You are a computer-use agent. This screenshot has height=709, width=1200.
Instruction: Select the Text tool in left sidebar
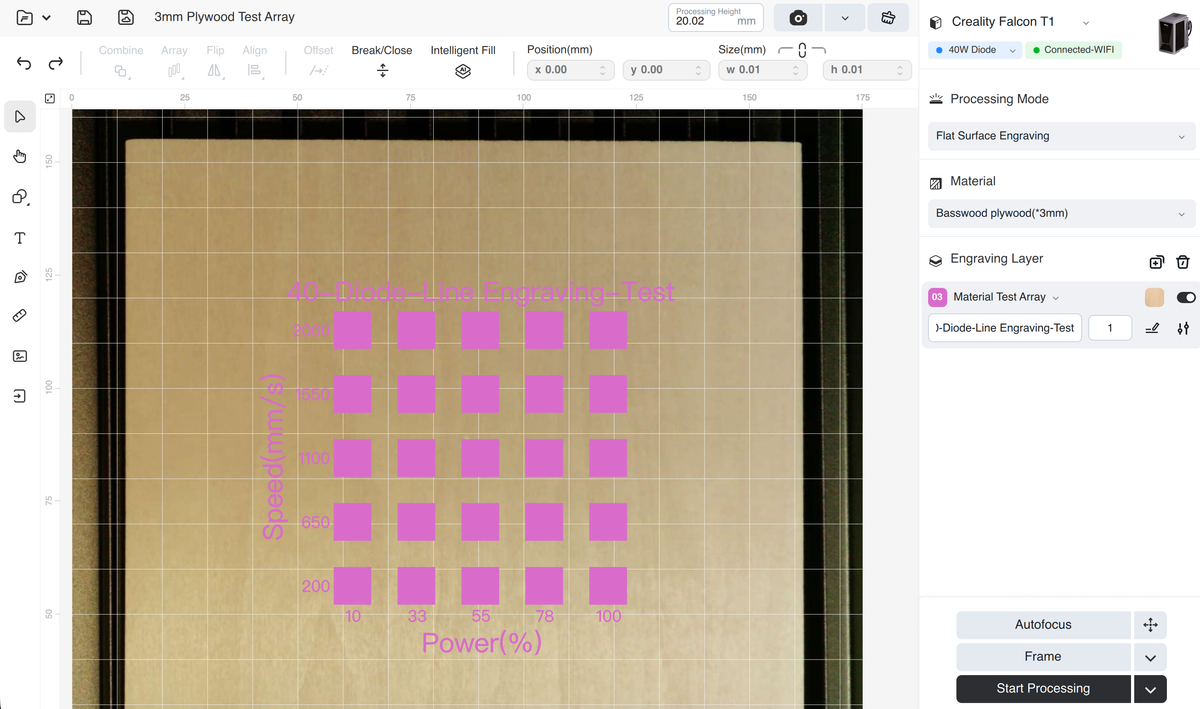[20, 238]
